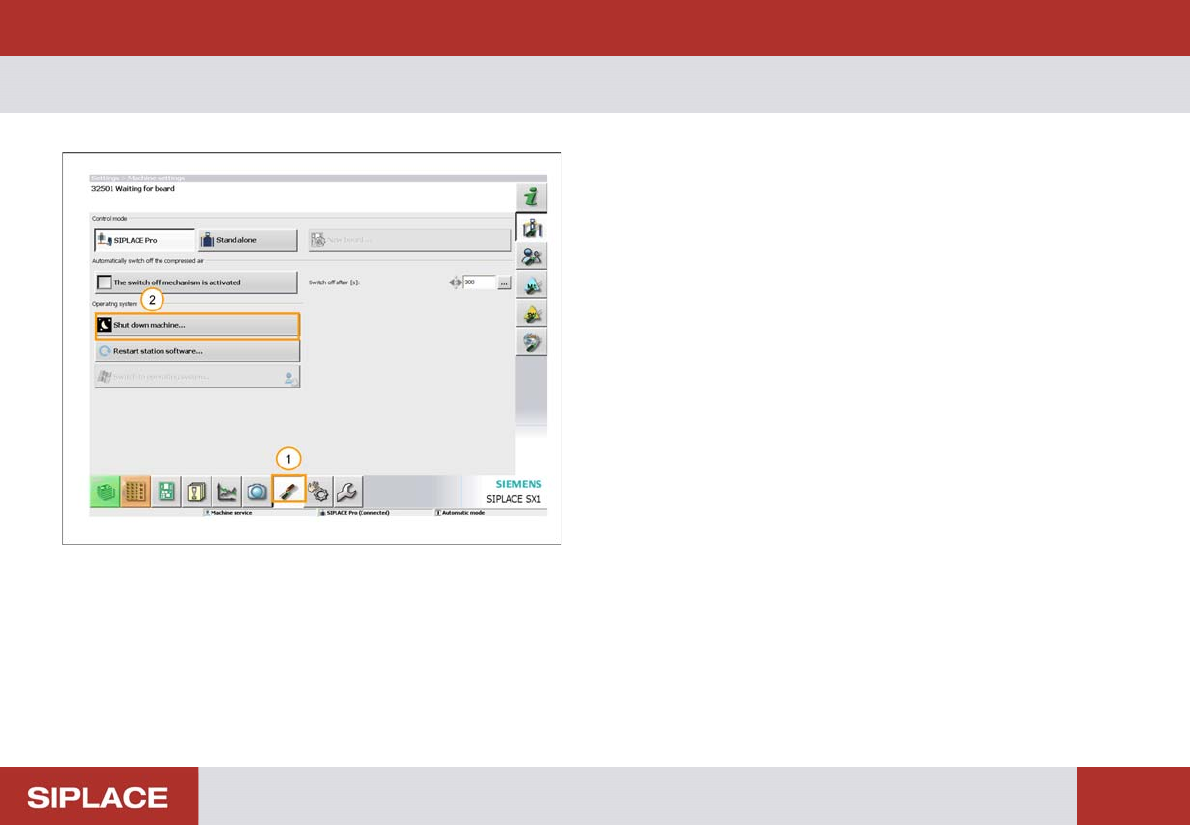Open the orange feeder grid icon
This screenshot has height=825, width=1190.
pyautogui.click(x=136, y=492)
